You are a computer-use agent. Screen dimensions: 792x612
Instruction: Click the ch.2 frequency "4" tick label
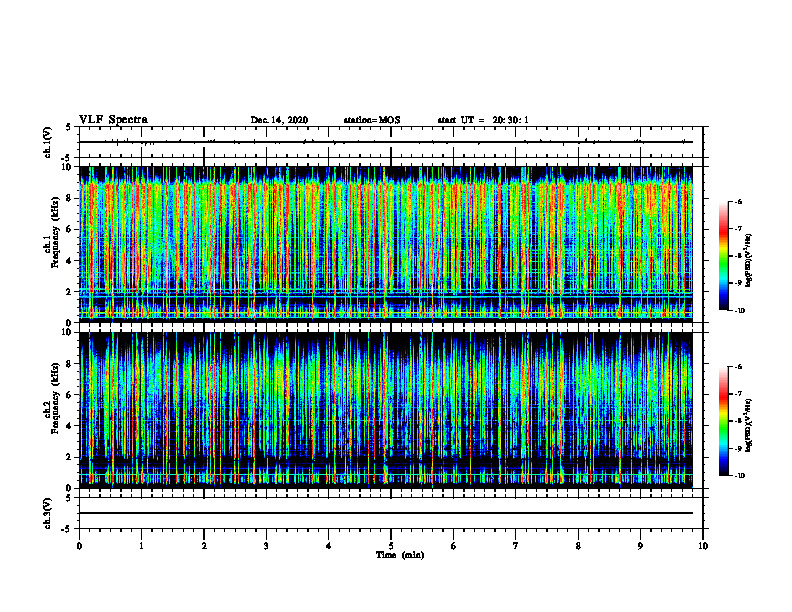coord(70,426)
